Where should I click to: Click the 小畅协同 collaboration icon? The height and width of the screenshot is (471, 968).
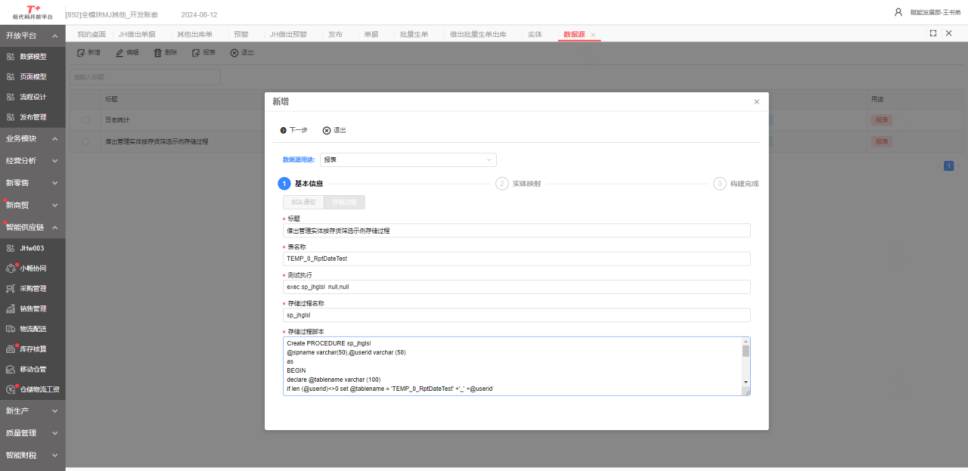[10, 269]
